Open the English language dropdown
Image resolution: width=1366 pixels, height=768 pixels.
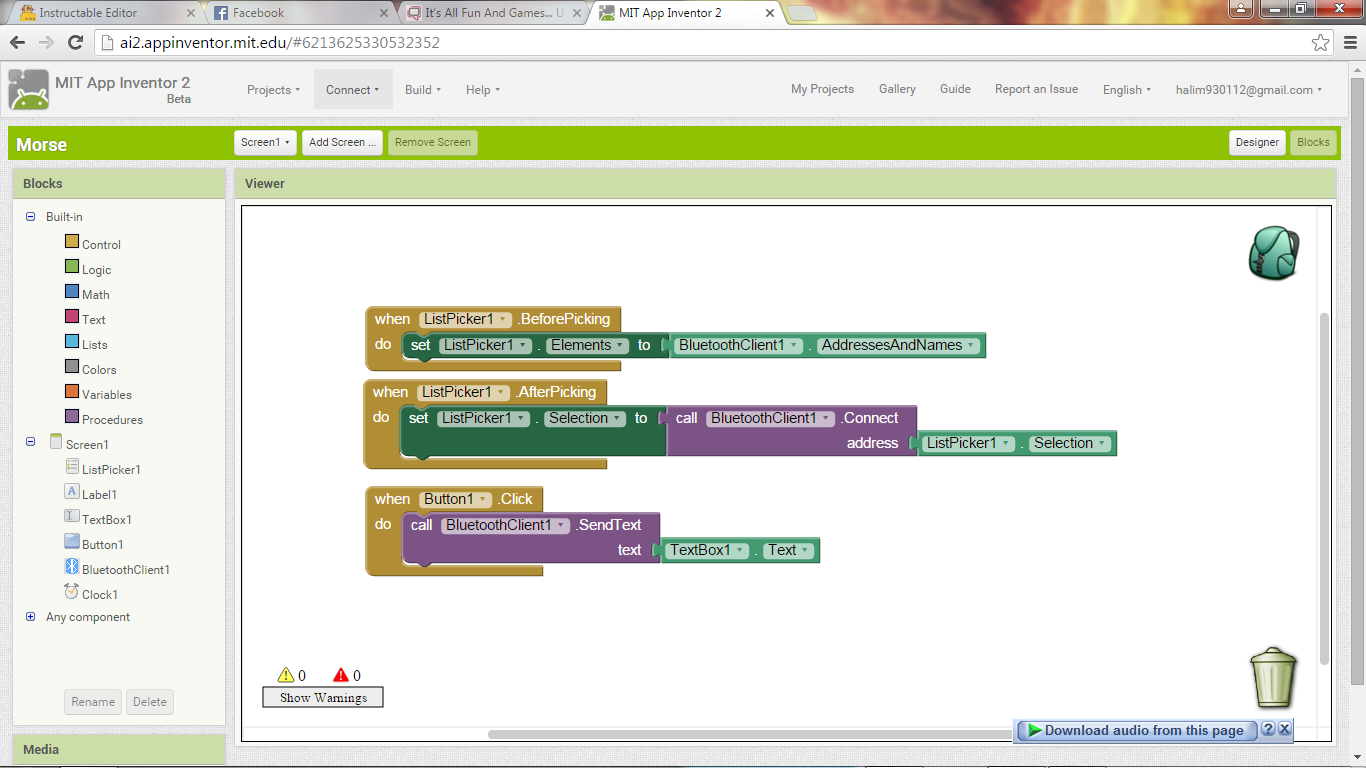(1126, 89)
